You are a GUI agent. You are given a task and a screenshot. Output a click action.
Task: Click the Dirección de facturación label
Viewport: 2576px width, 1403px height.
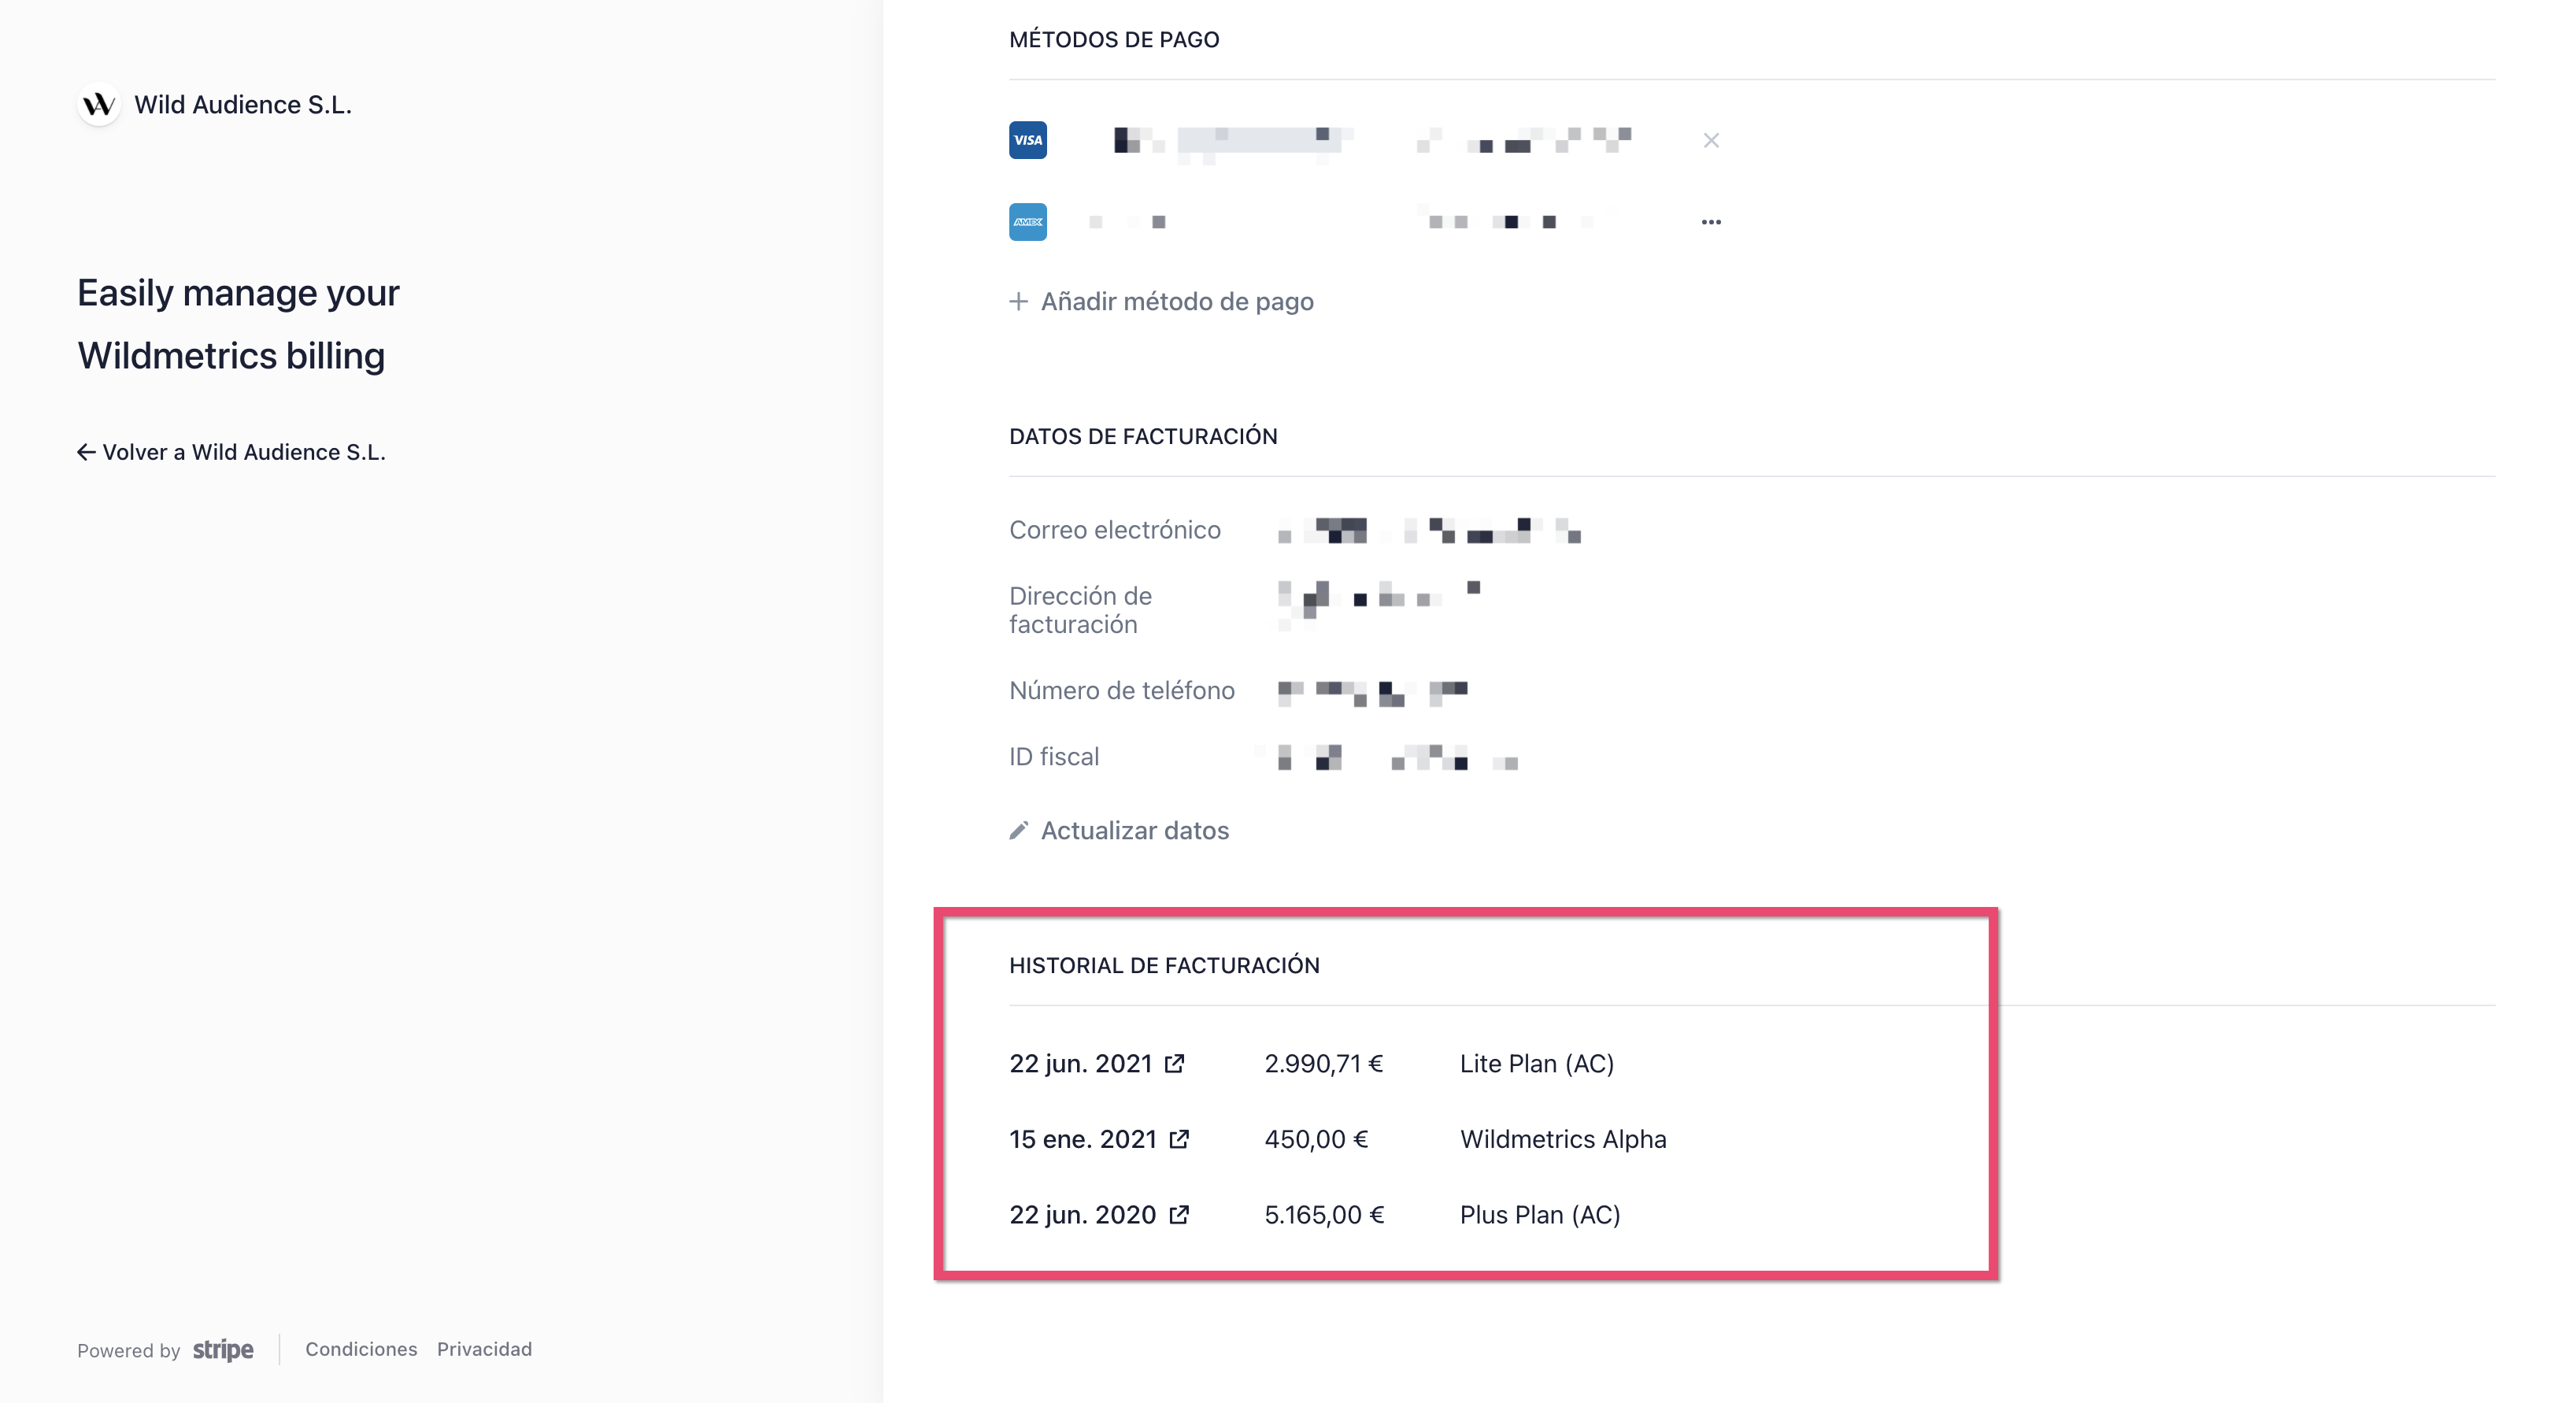[1080, 609]
